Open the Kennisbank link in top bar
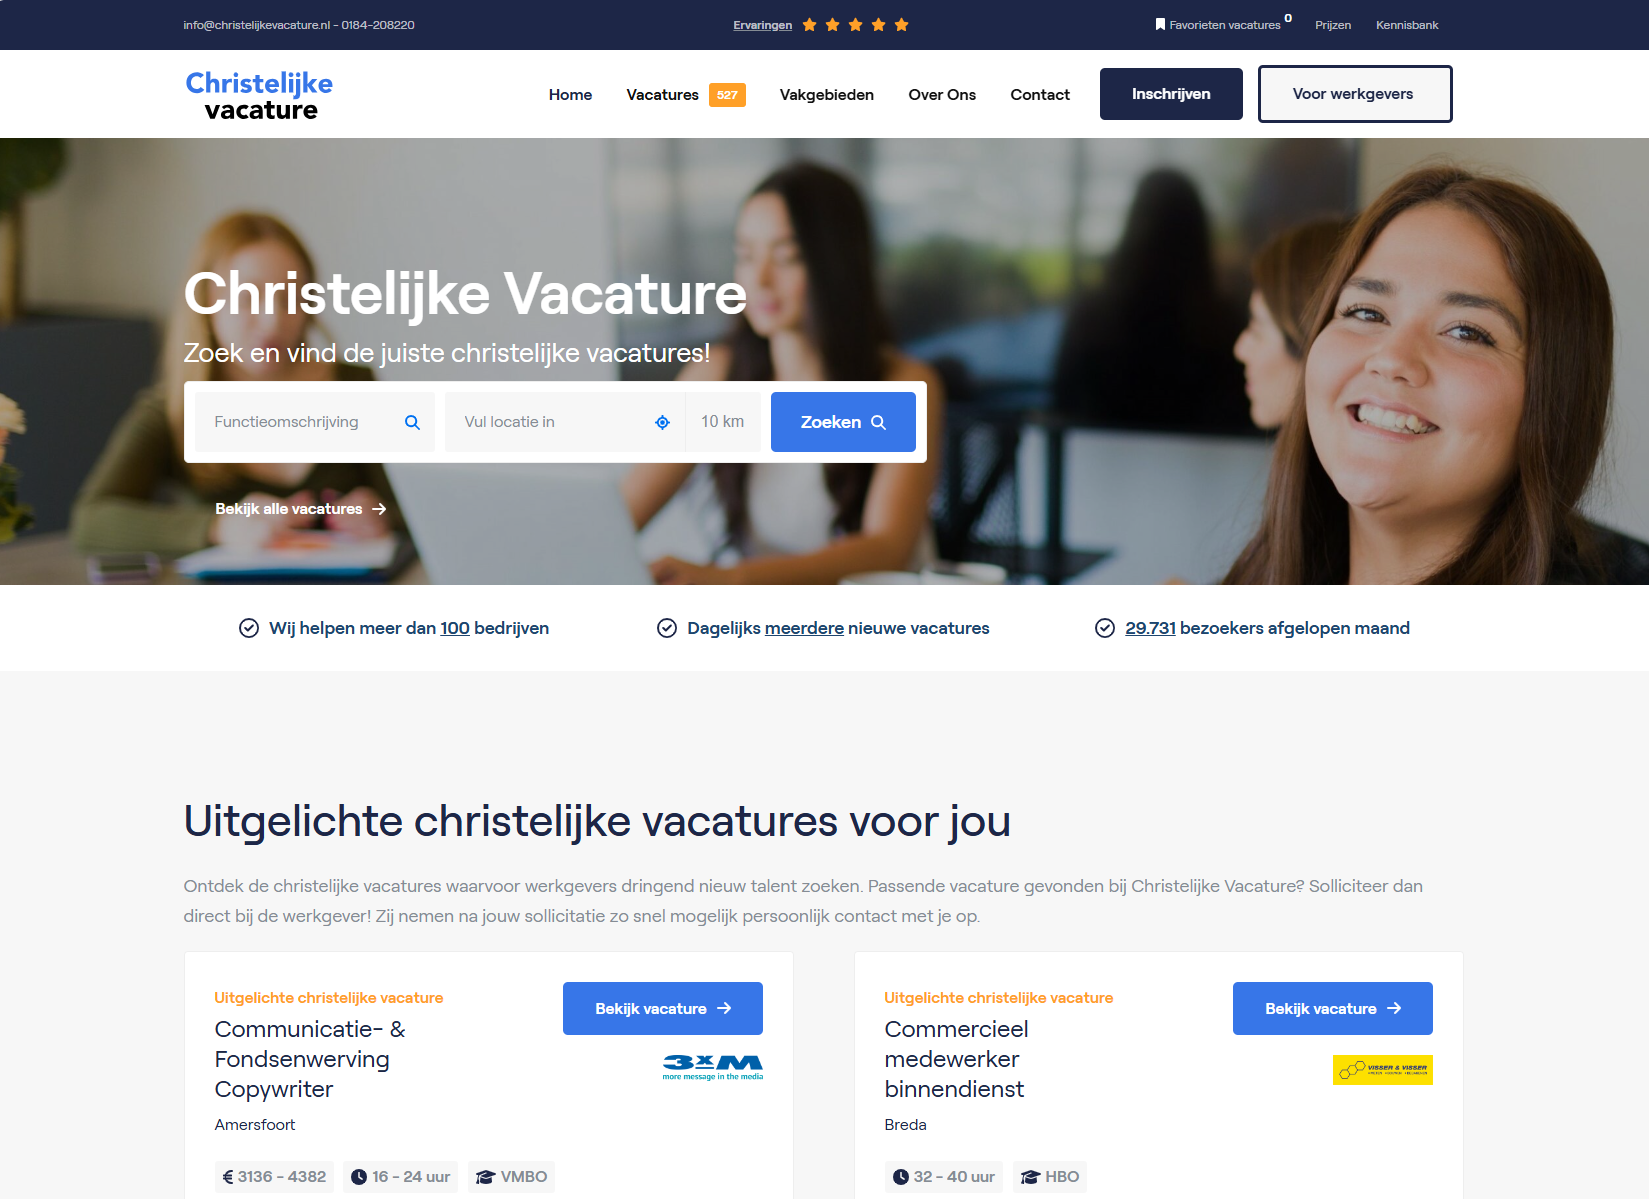Viewport: 1649px width, 1199px height. pos(1407,25)
